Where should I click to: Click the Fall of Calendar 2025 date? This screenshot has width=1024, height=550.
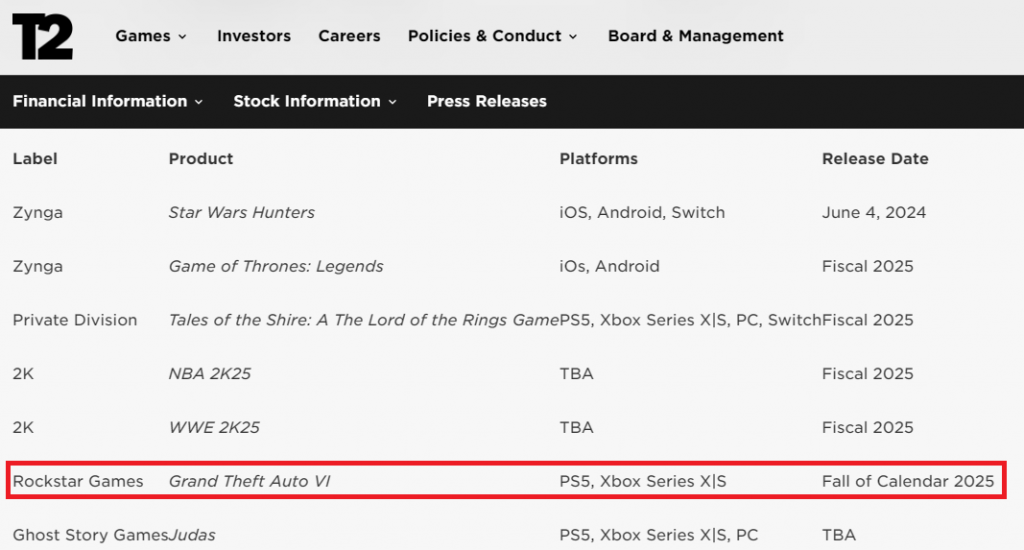pyautogui.click(x=907, y=481)
